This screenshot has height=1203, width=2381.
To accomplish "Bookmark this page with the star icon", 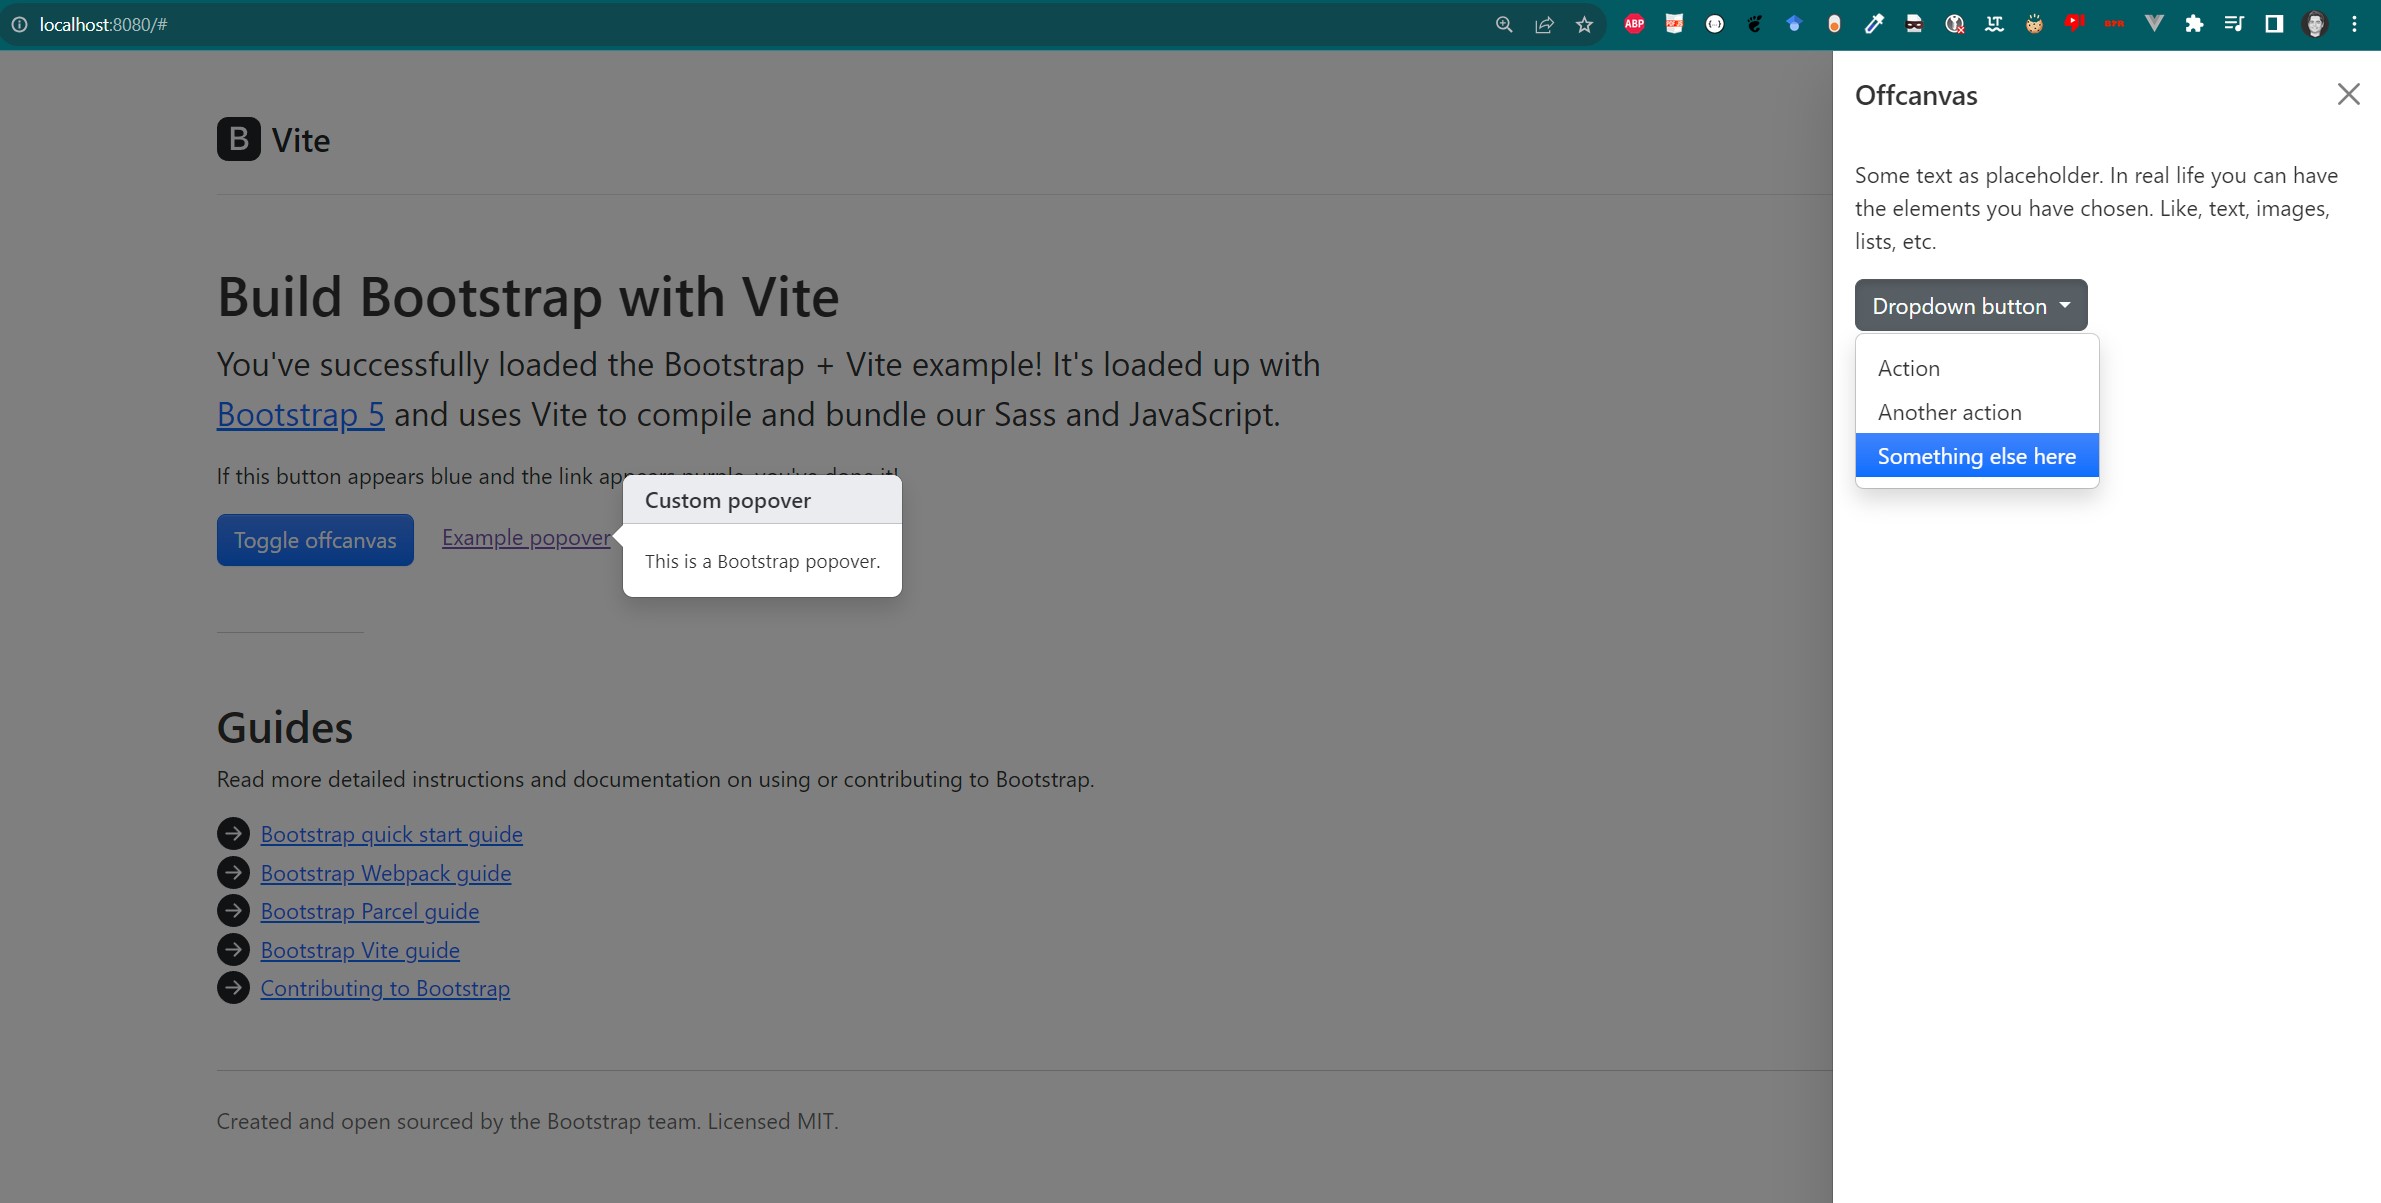I will (1584, 24).
